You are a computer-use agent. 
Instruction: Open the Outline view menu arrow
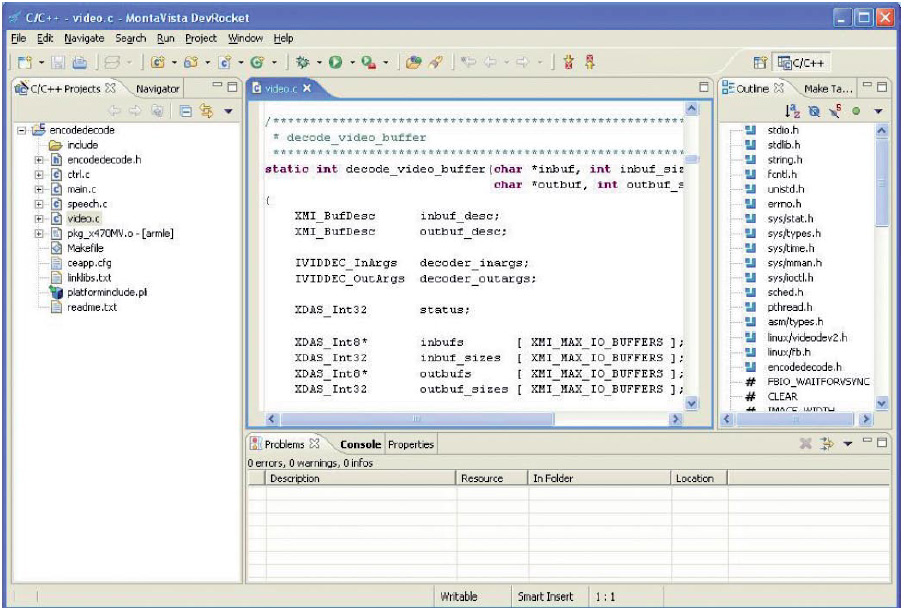(878, 111)
